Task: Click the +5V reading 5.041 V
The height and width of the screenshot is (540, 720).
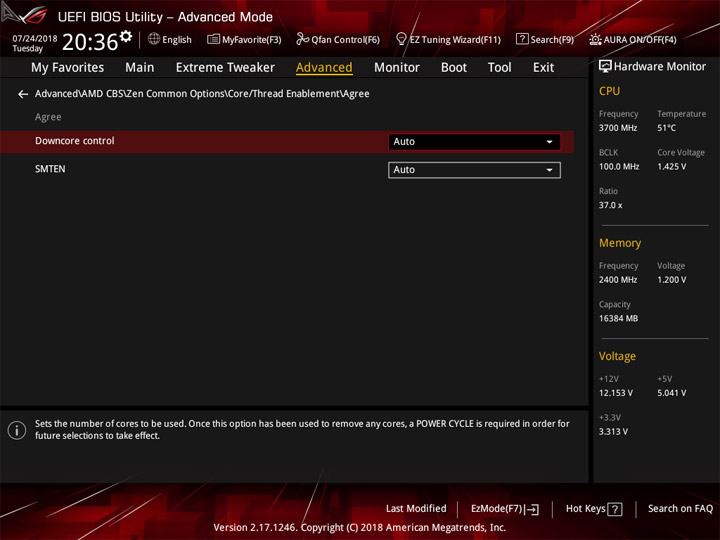Action: [x=672, y=393]
